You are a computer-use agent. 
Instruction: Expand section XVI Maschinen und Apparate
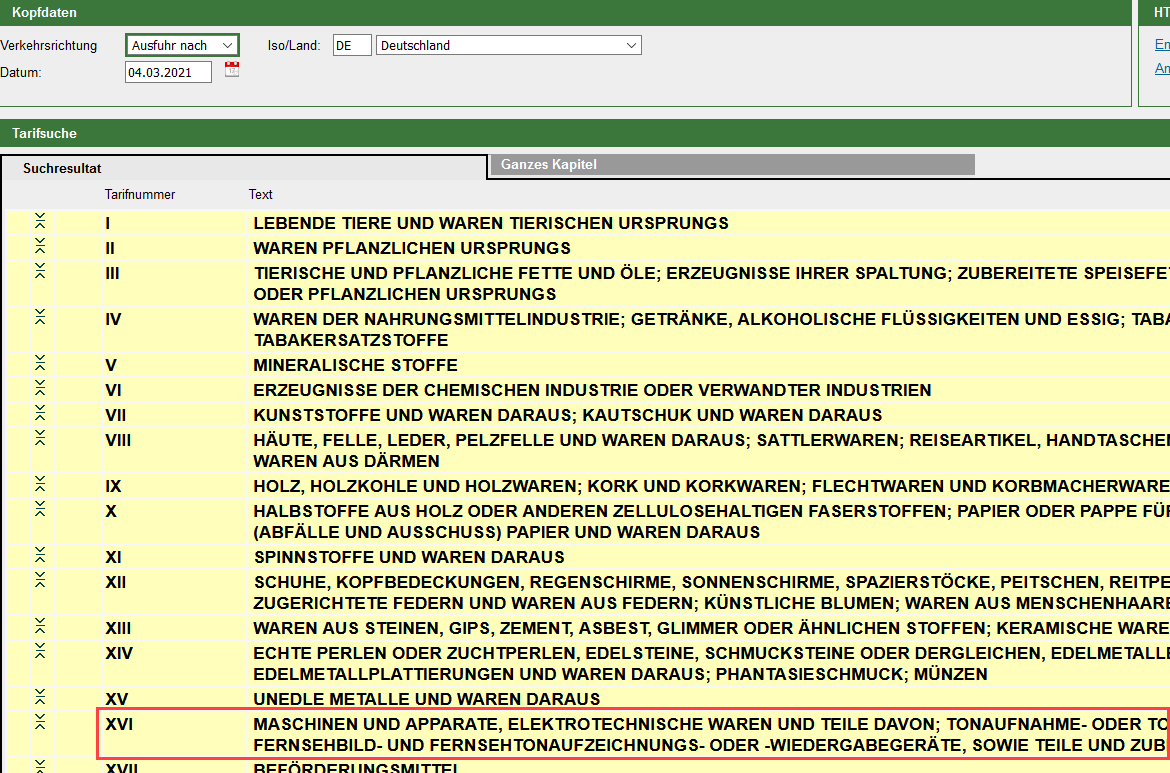pyautogui.click(x=40, y=722)
